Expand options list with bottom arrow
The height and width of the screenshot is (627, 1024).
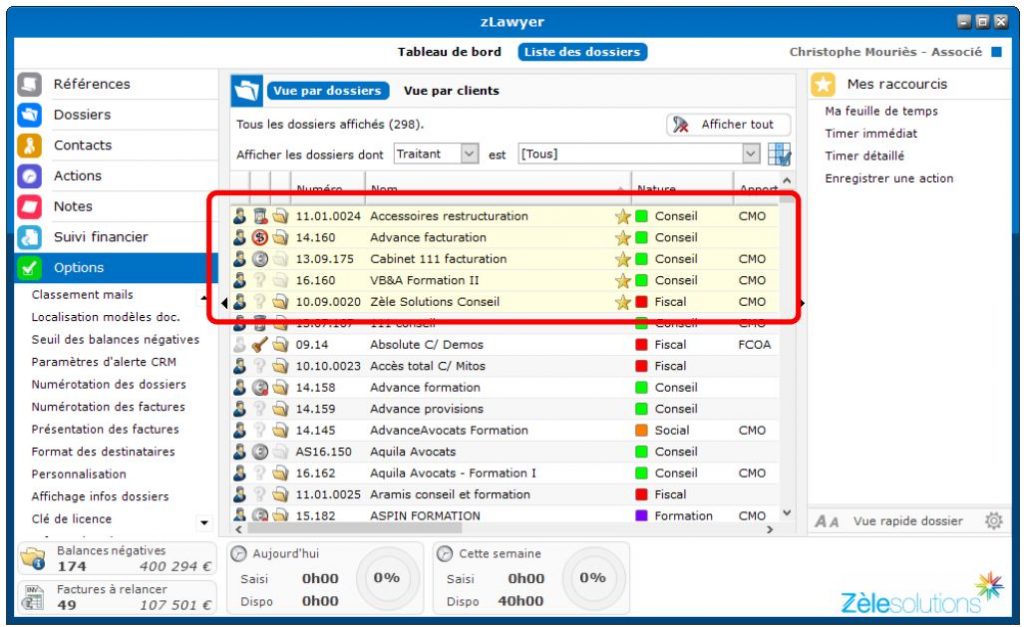(x=205, y=522)
